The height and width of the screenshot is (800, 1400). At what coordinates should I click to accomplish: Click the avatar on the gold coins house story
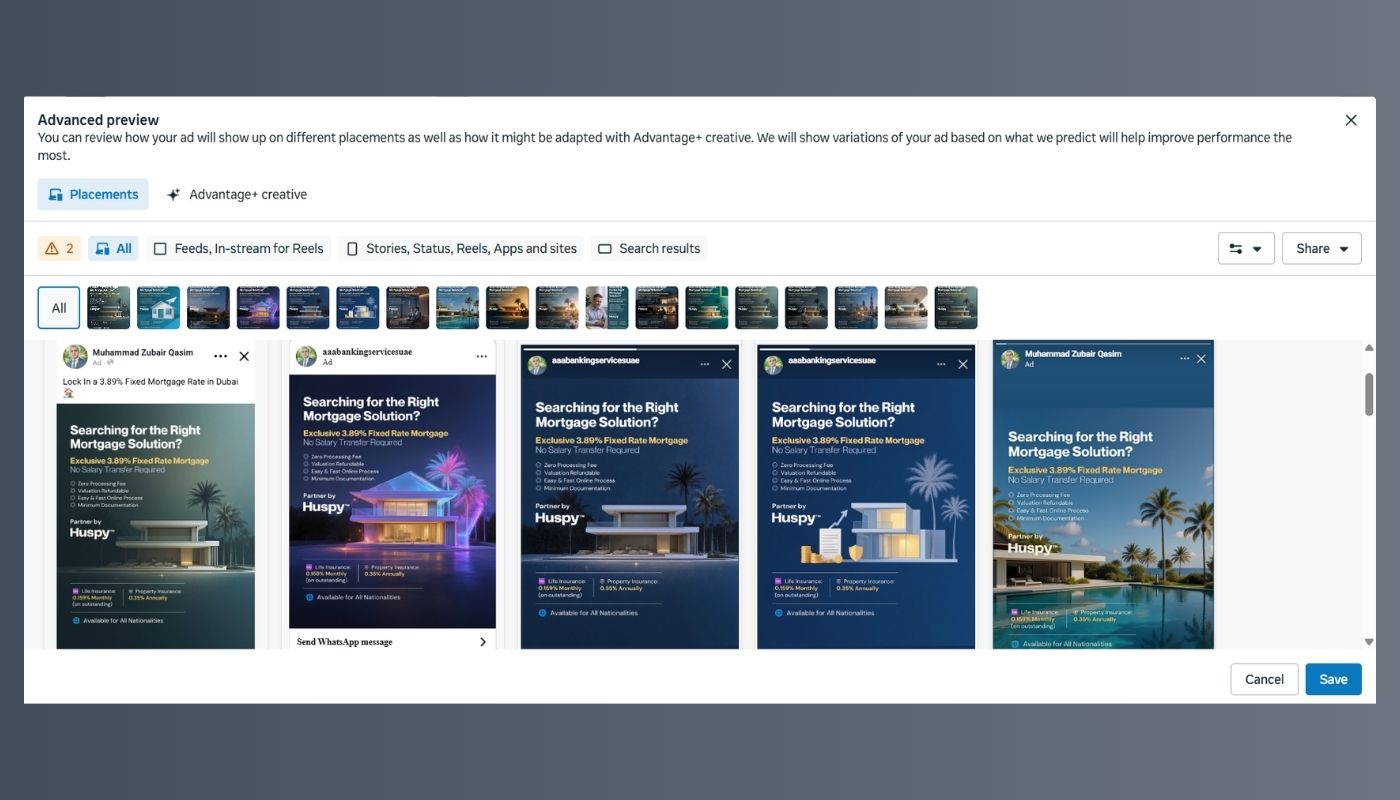pyautogui.click(x=773, y=365)
